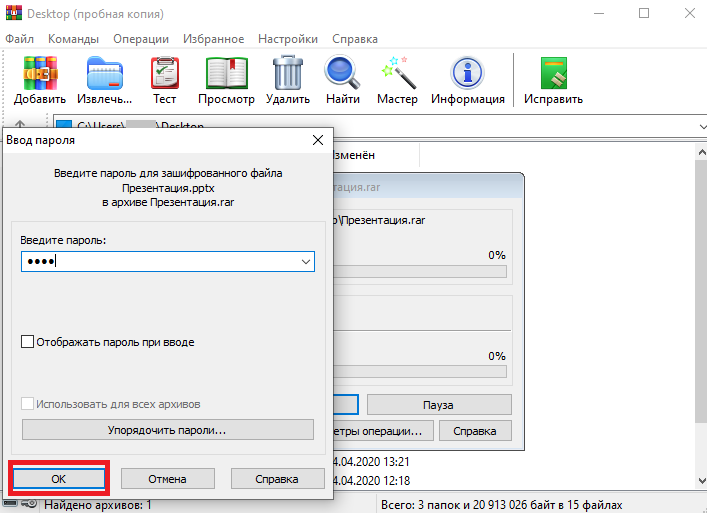Click the 04.2020 13:21 date cell

click(x=372, y=462)
